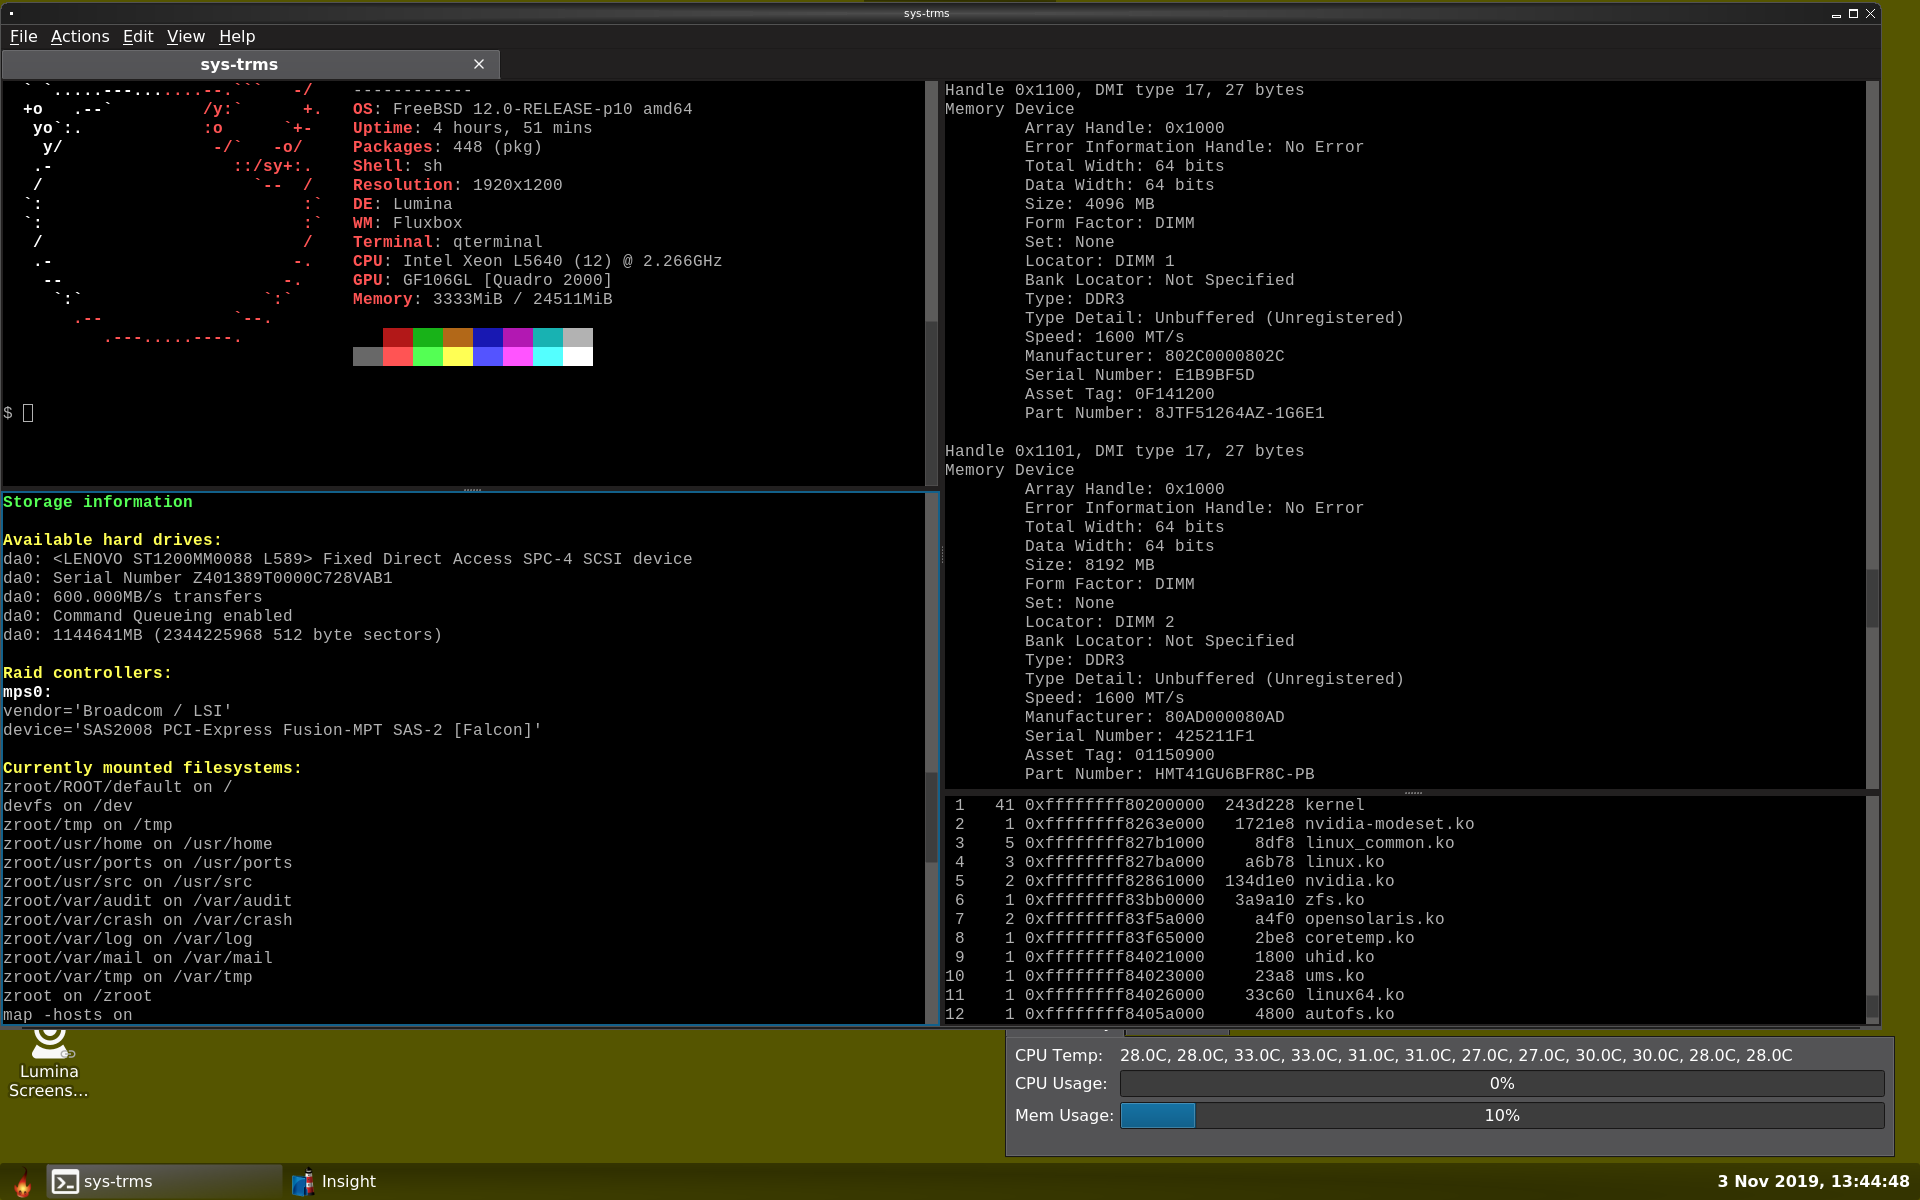Open the Edit menu

pos(138,36)
